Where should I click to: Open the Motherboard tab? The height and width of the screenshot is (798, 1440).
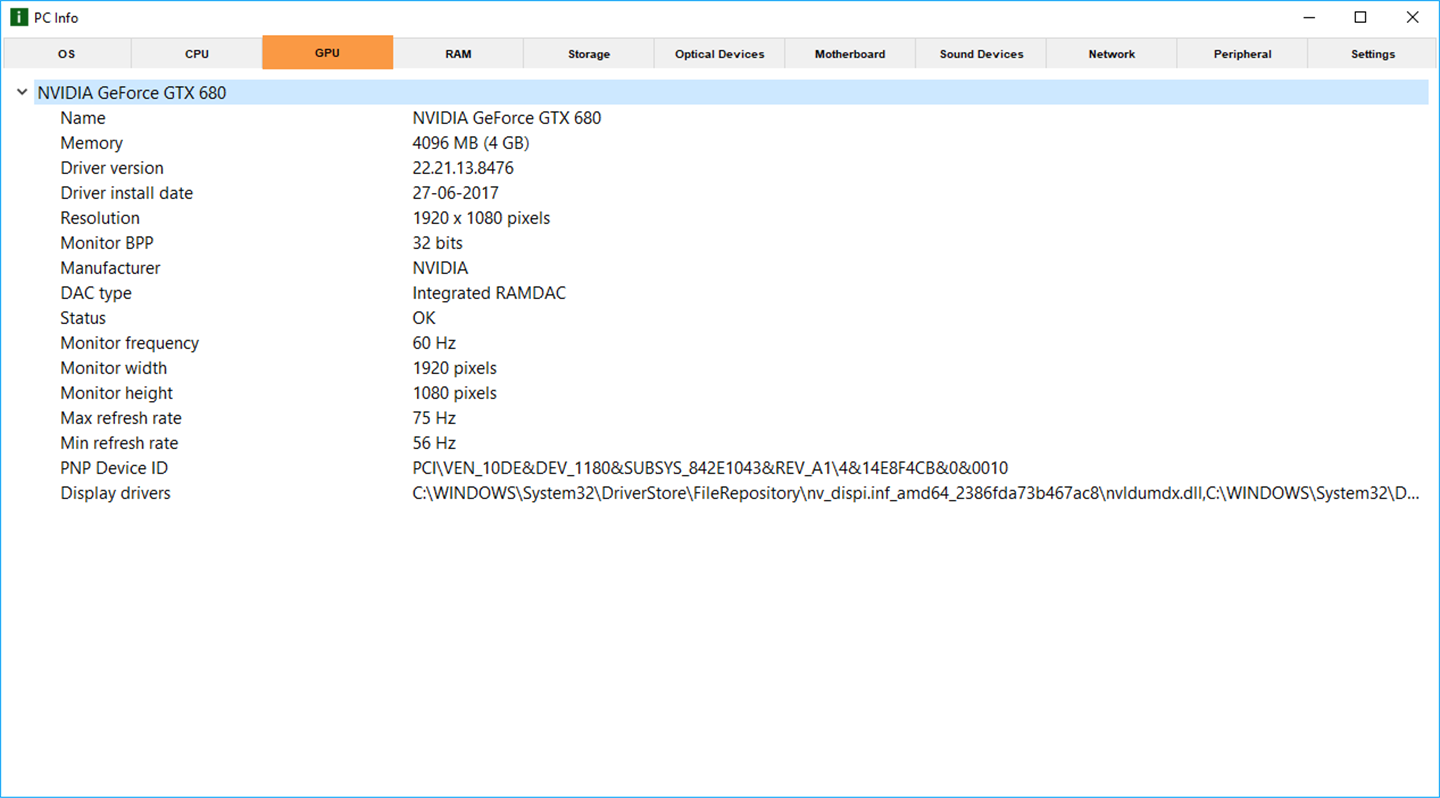pyautogui.click(x=850, y=53)
